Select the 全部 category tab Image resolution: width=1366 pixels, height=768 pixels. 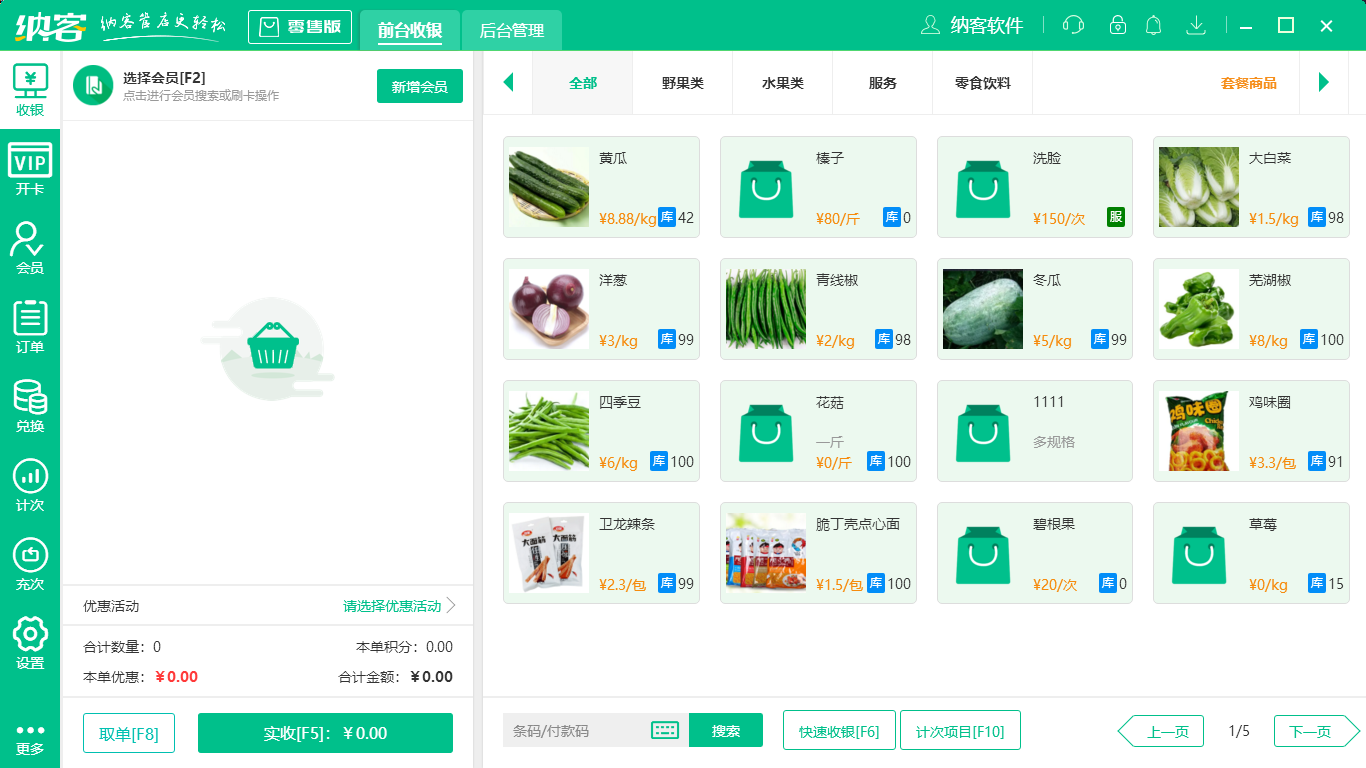tap(583, 83)
